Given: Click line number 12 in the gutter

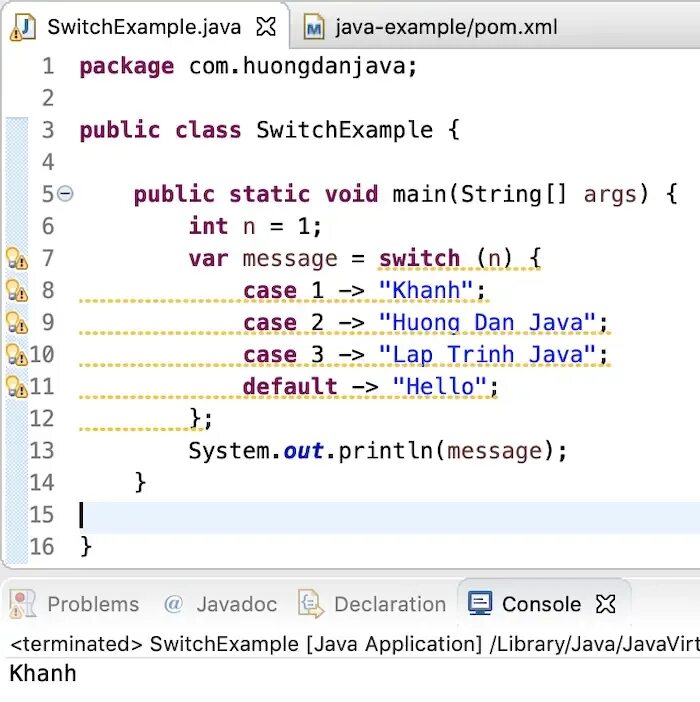Looking at the screenshot, I should [42, 419].
